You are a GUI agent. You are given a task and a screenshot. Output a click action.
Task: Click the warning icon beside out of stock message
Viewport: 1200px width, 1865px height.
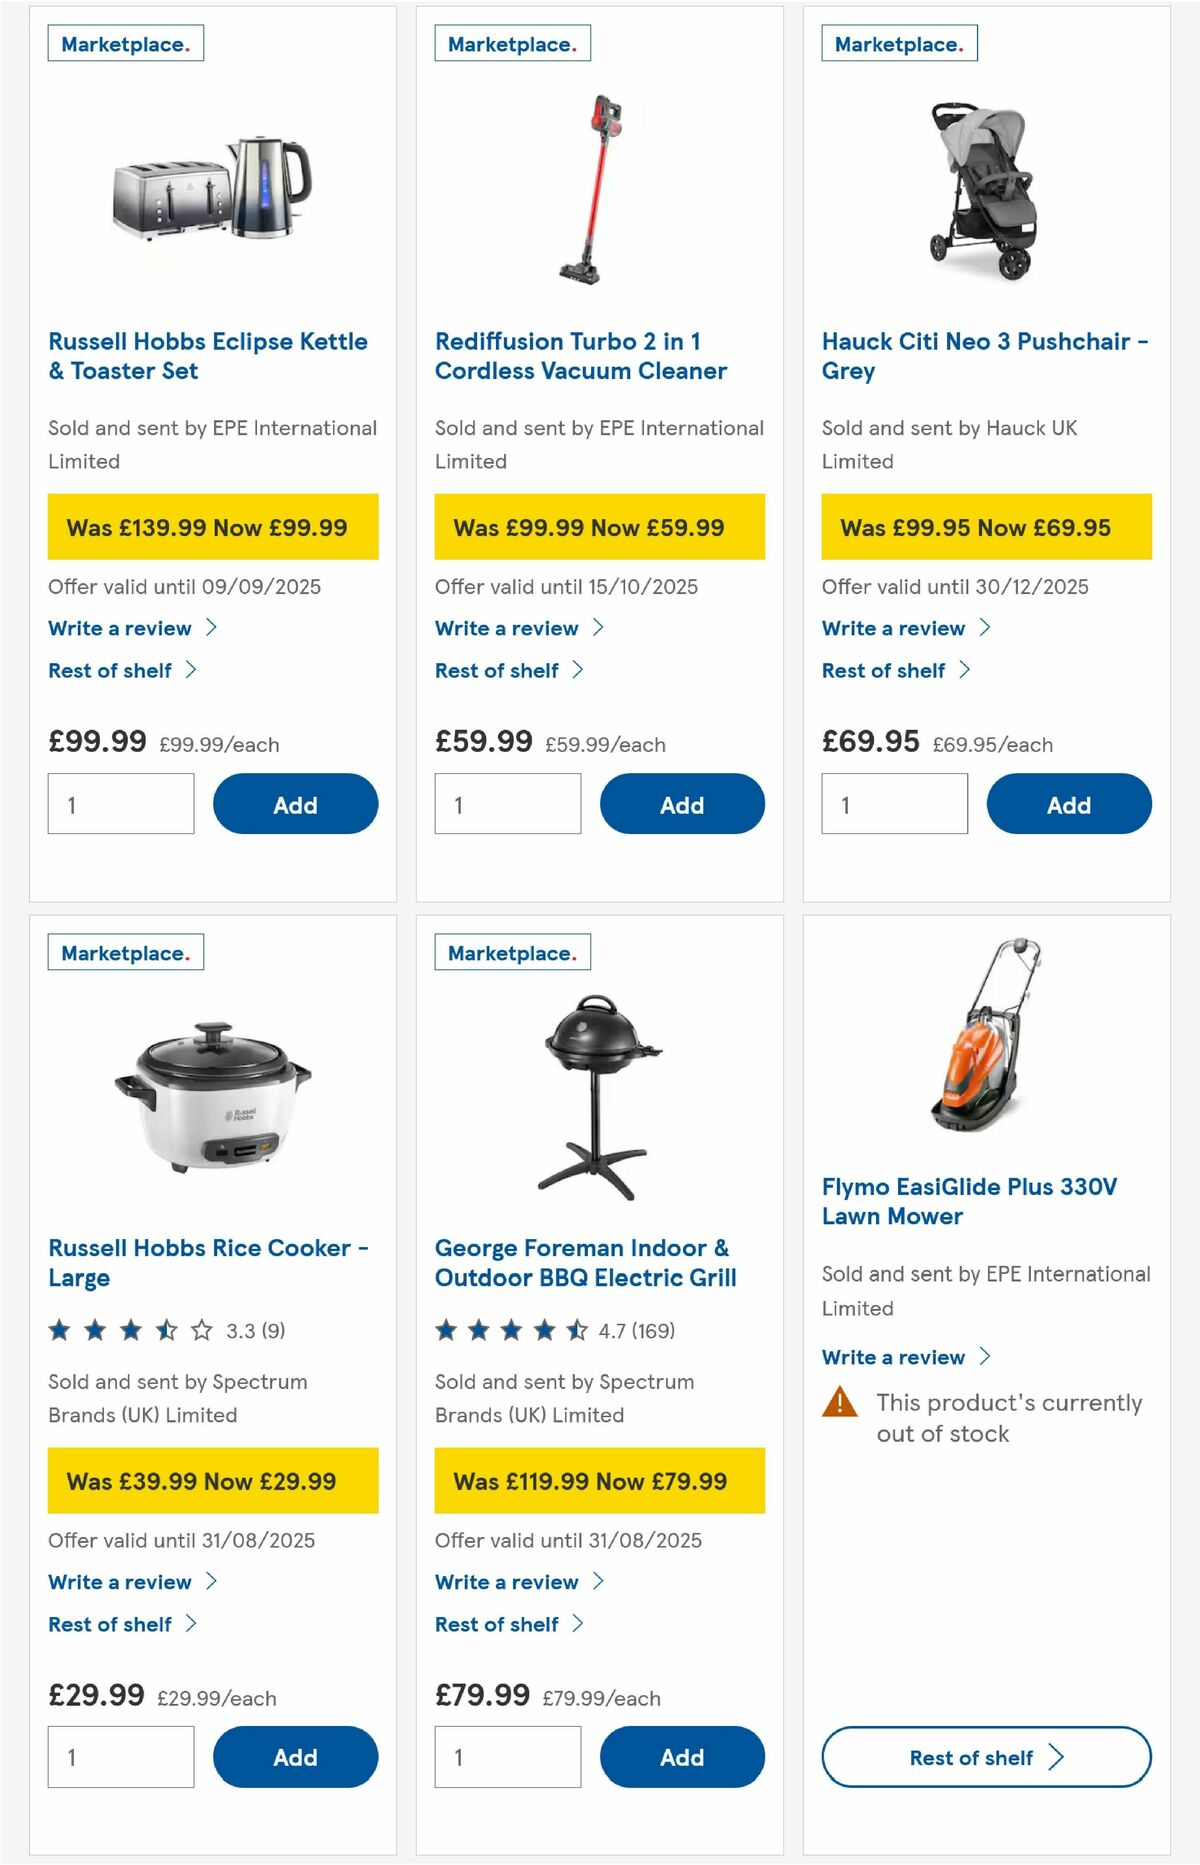838,1403
